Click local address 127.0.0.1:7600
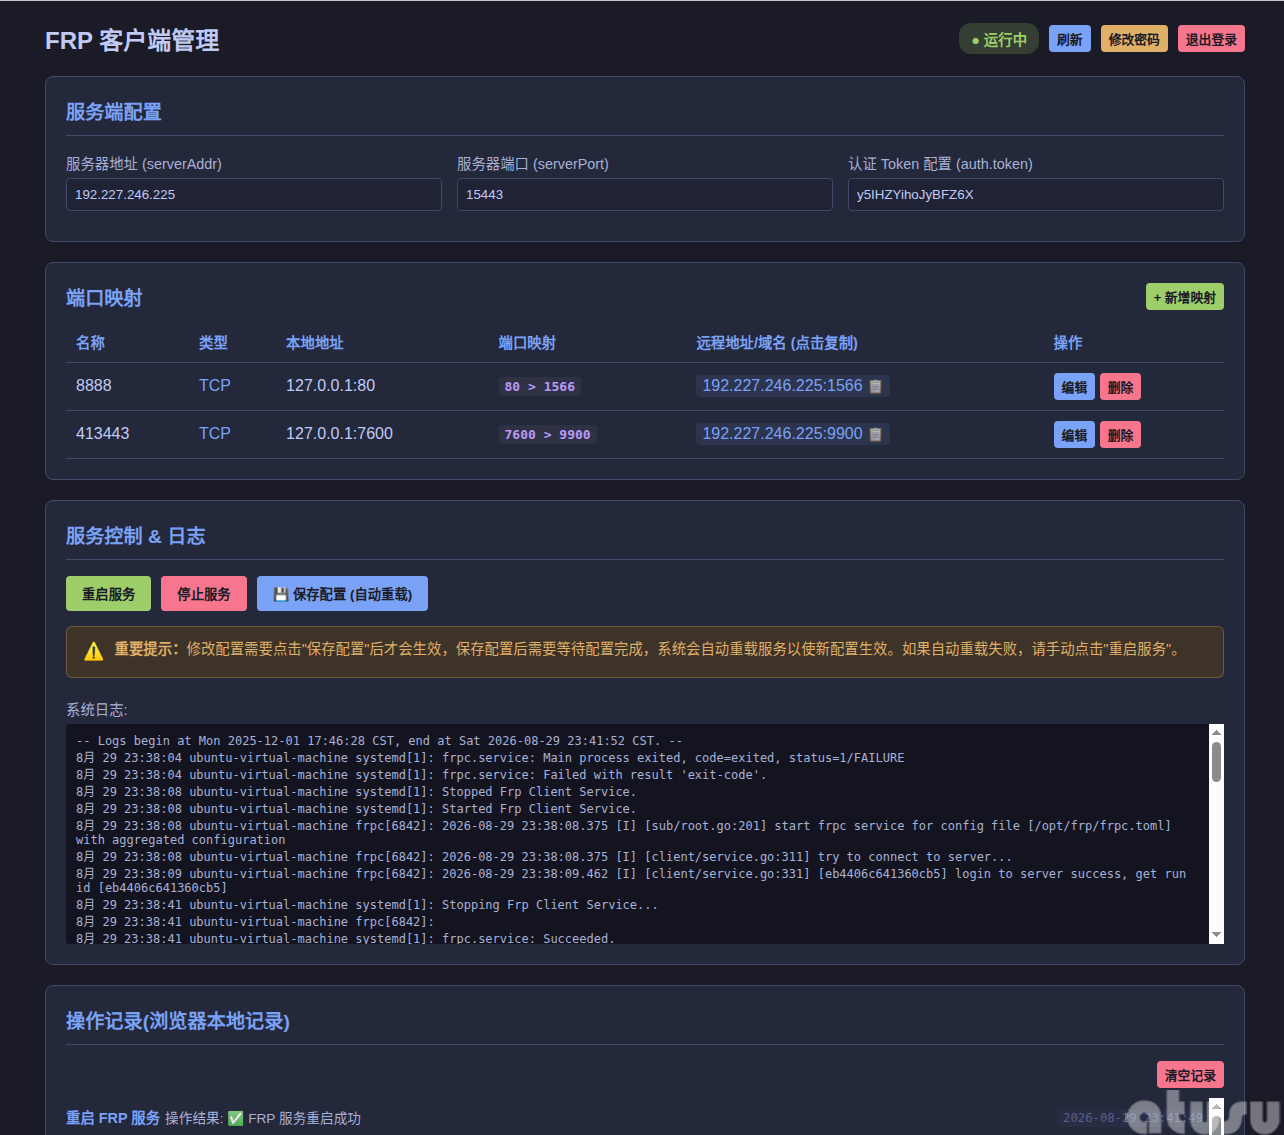This screenshot has height=1135, width=1284. 339,434
